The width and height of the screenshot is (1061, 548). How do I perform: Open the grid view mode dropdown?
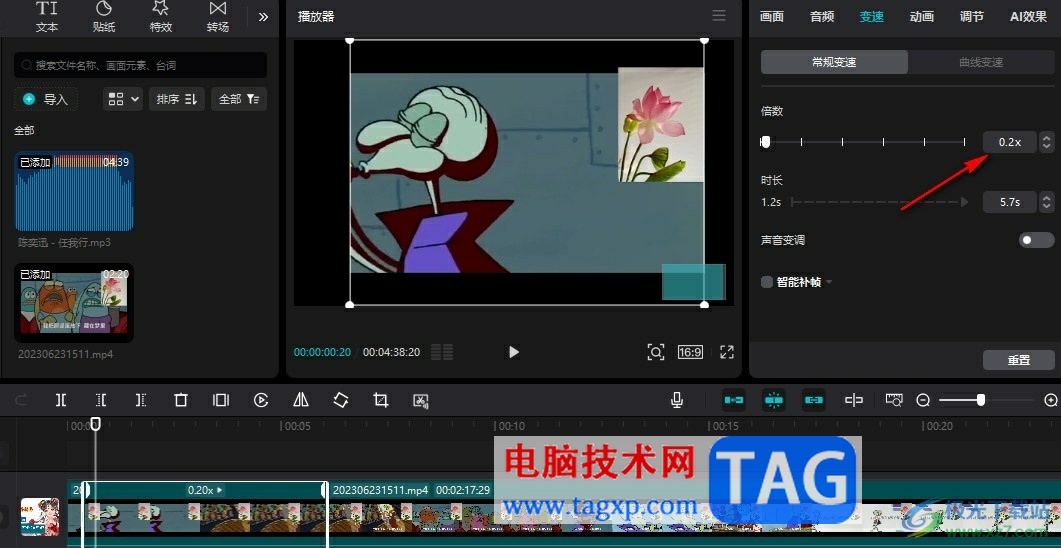(x=123, y=99)
